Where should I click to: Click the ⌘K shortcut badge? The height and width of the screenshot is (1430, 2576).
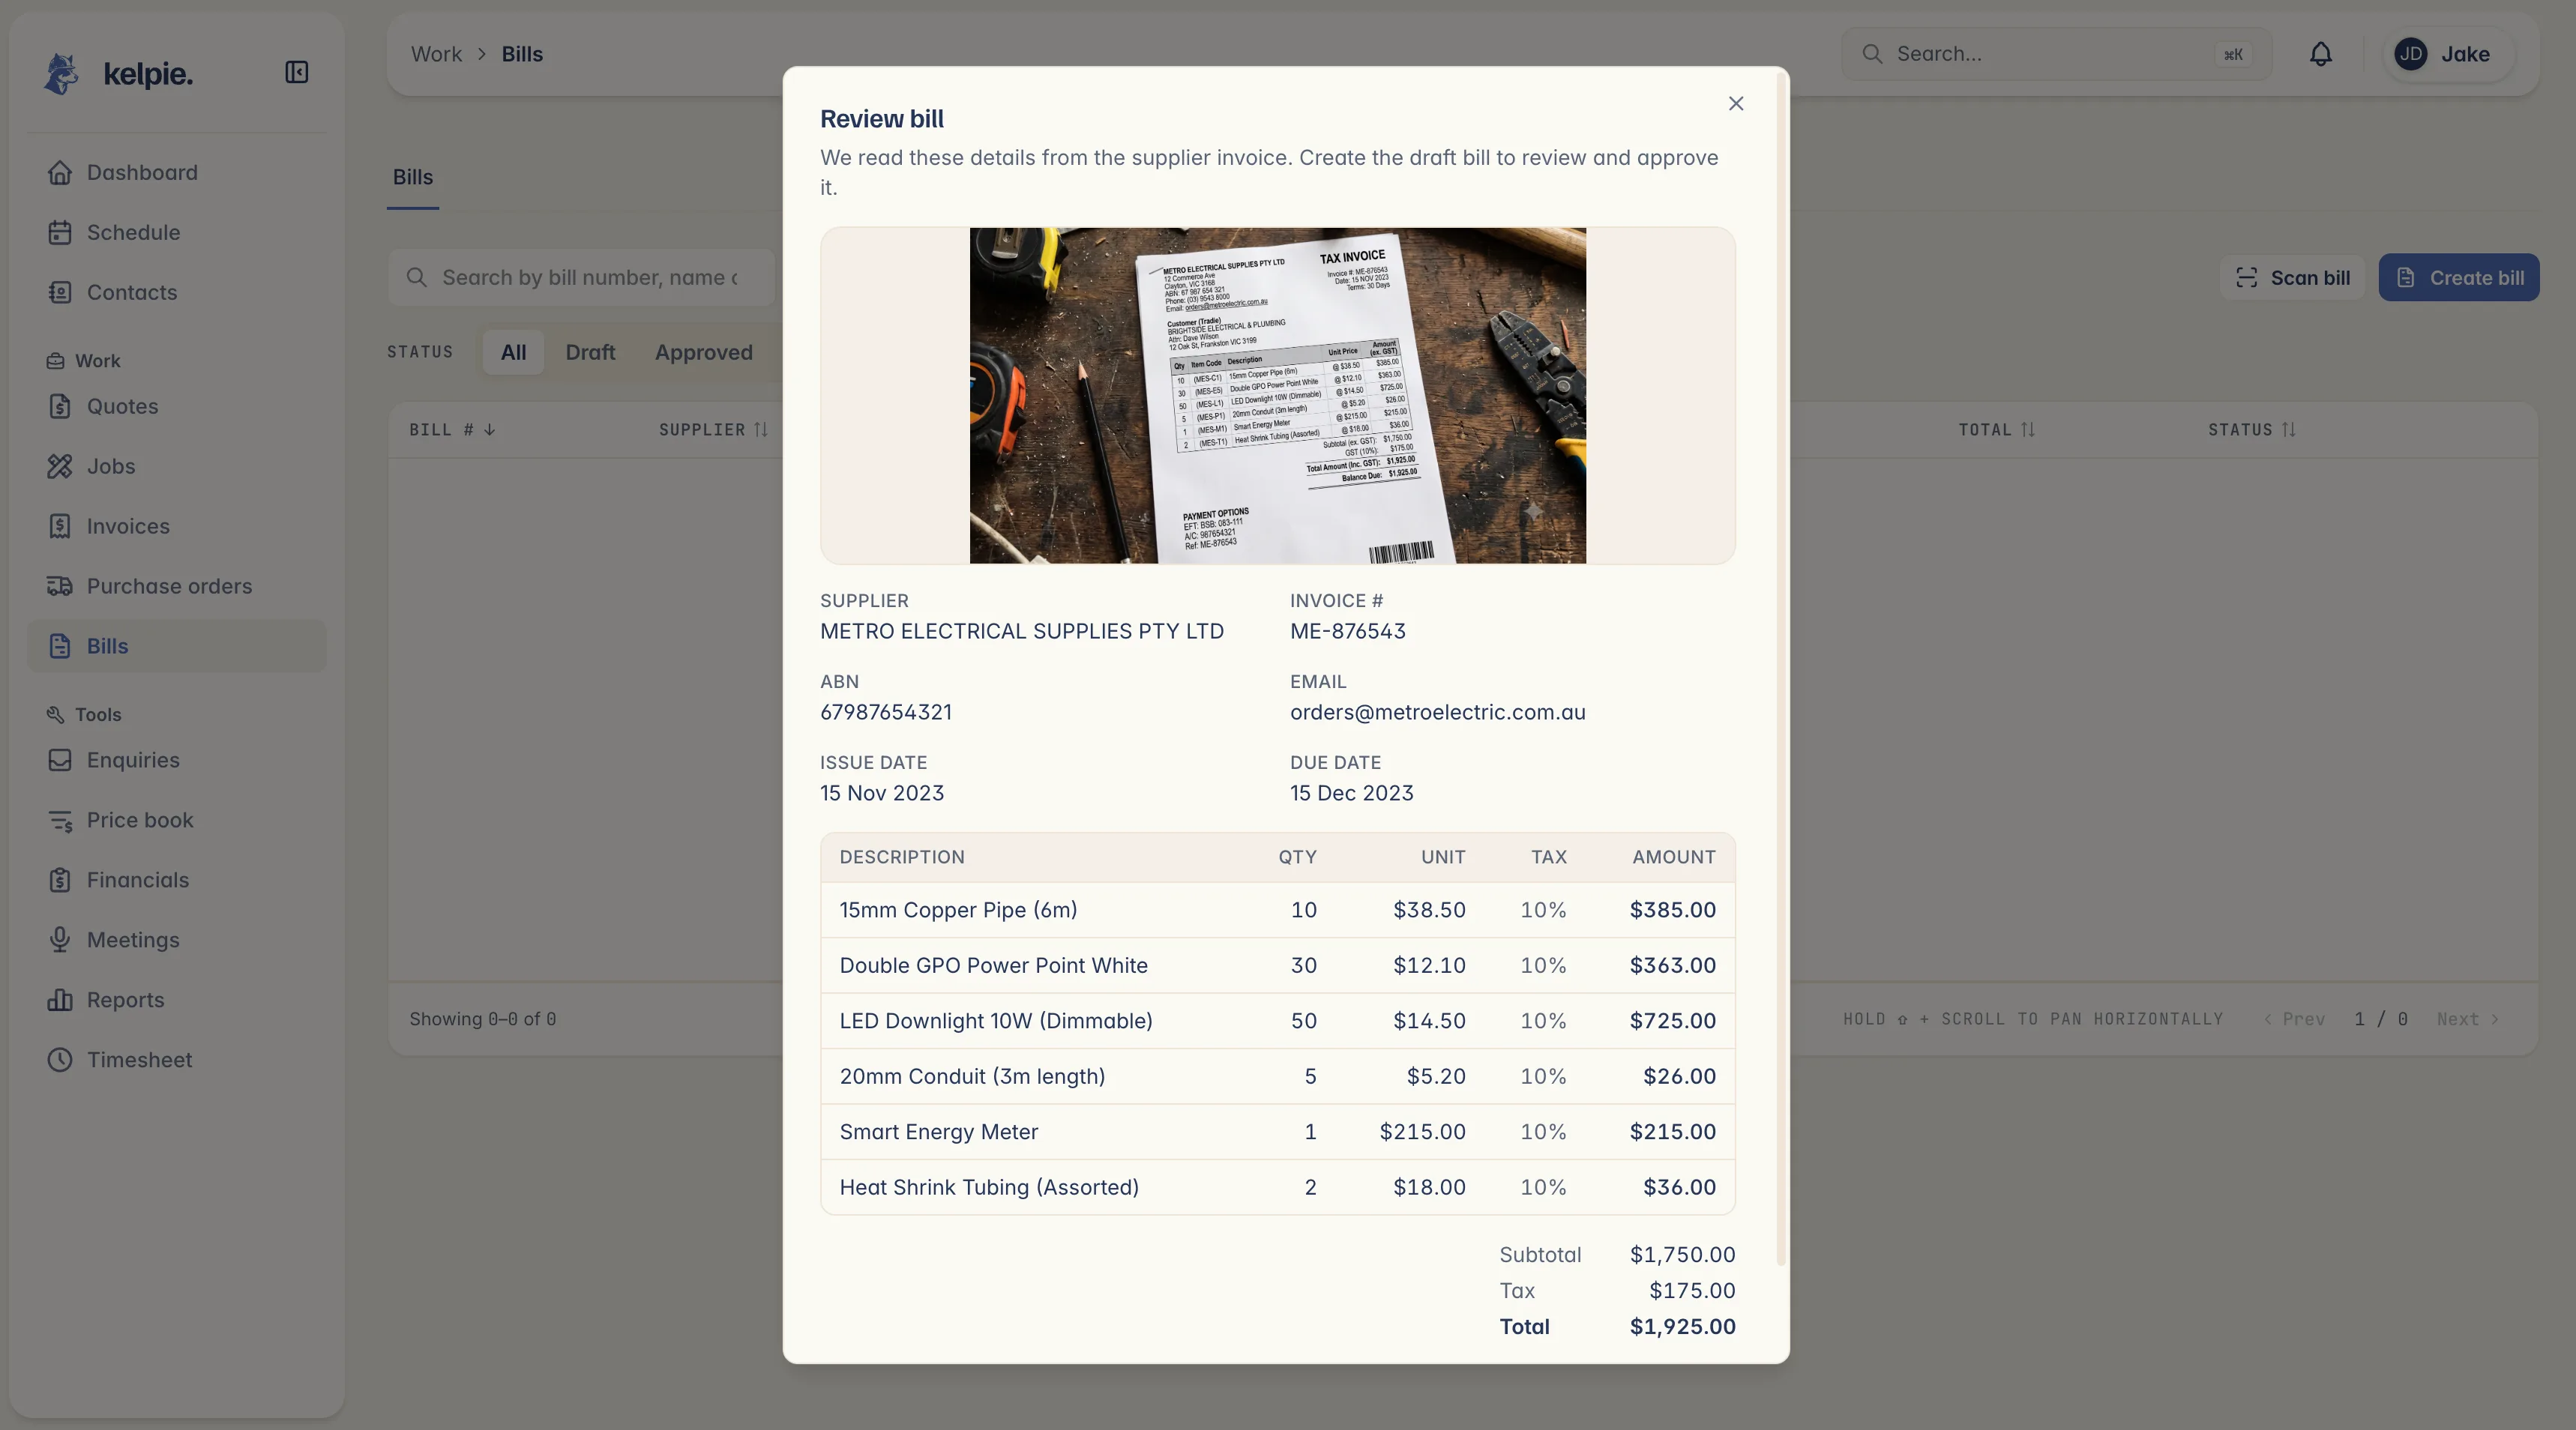(x=2233, y=55)
